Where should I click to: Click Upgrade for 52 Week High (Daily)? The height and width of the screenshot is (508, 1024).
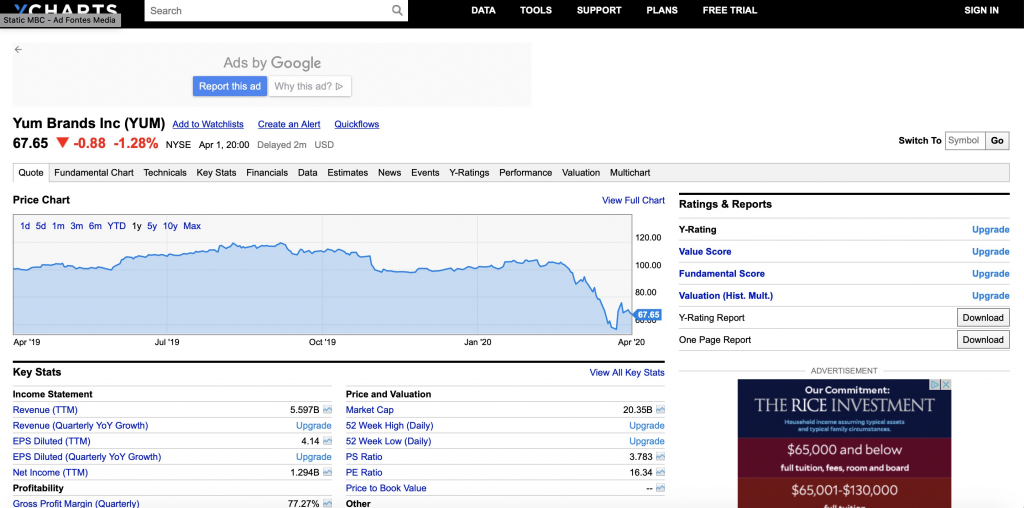(x=647, y=426)
